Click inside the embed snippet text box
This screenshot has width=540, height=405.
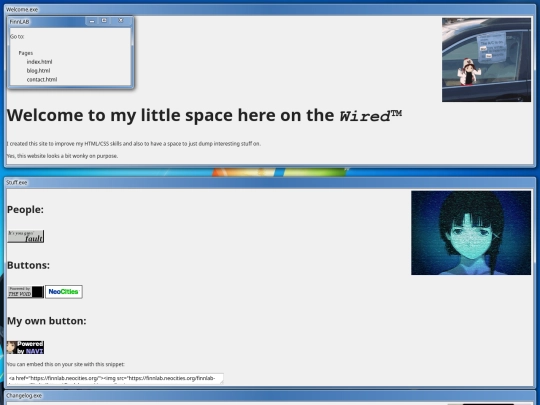(x=115, y=378)
